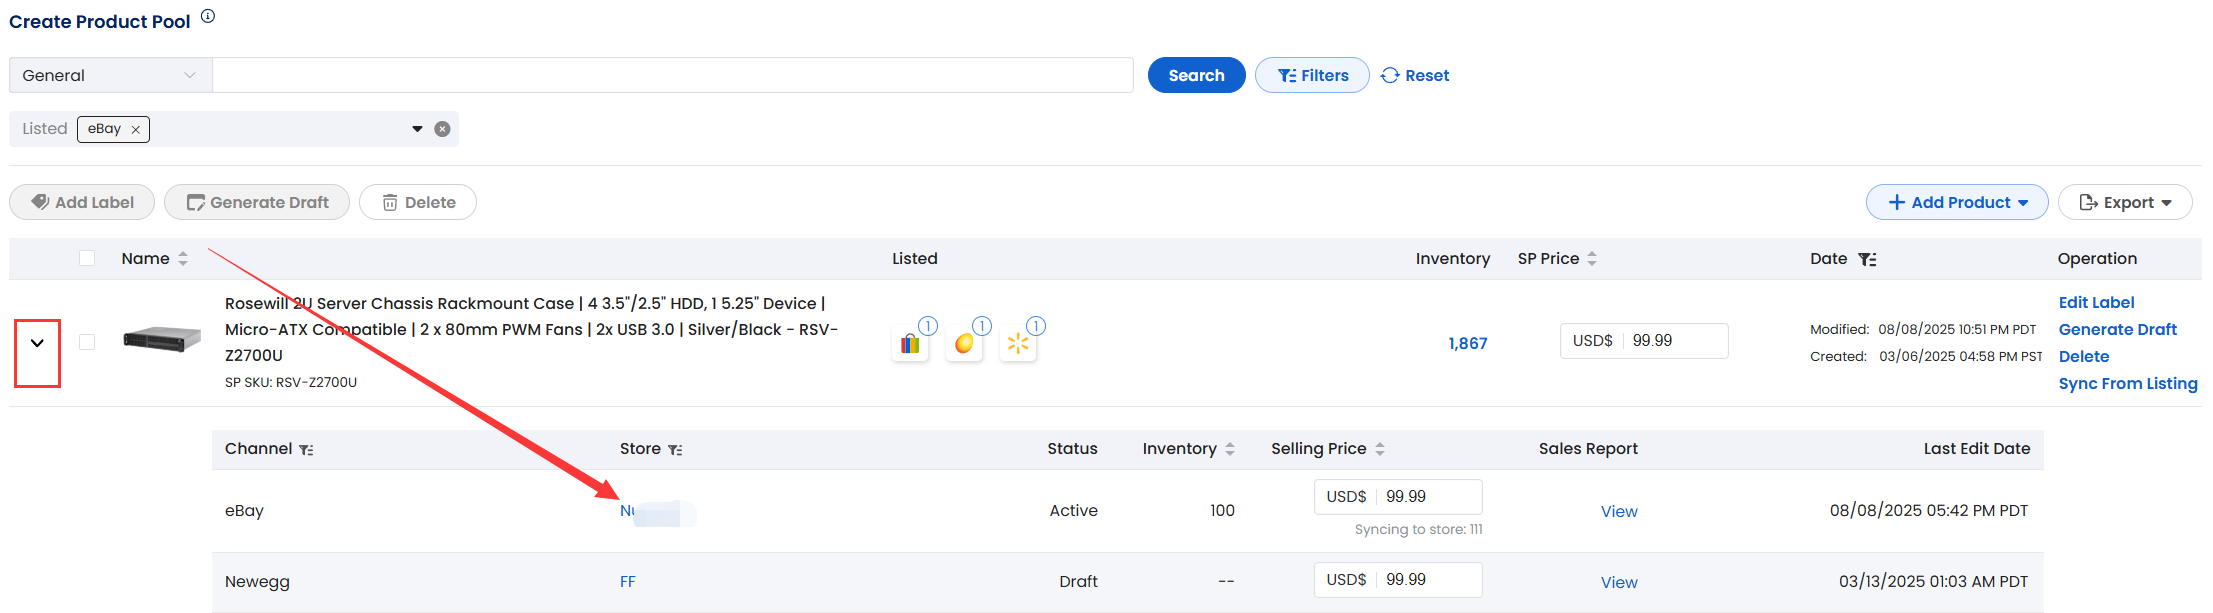Click Edit Label in Operation column
The height and width of the screenshot is (613, 2213).
(x=2096, y=302)
